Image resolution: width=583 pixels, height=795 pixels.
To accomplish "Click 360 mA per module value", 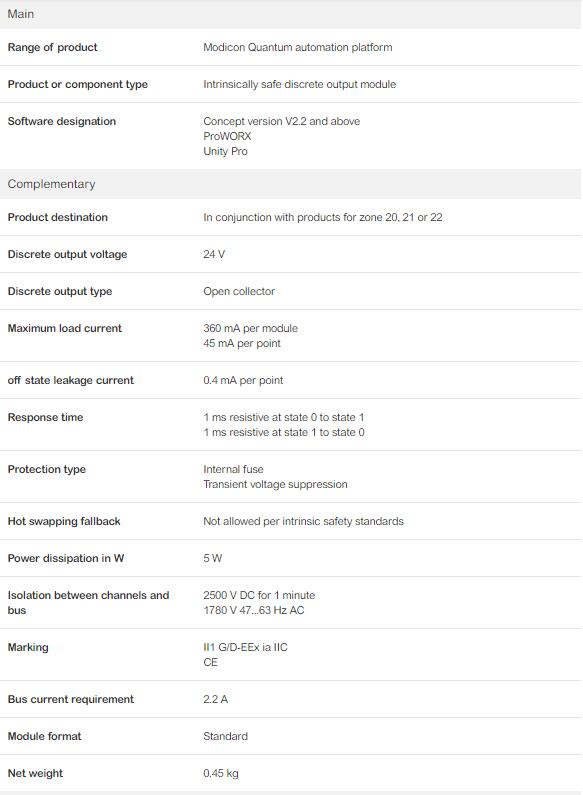I will tap(250, 328).
